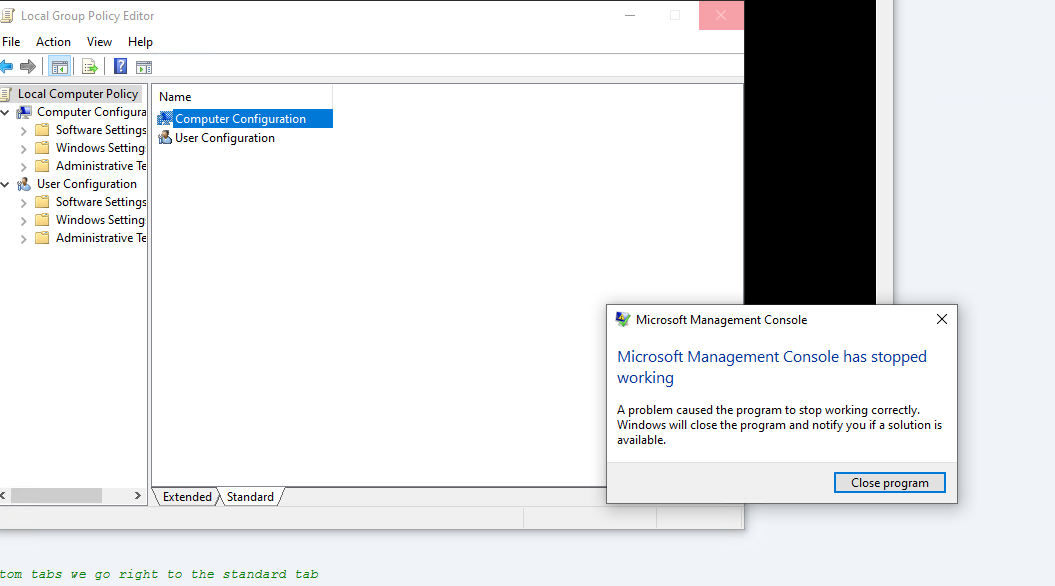Screen dimensions: 1055x586
Task: Select Administrative Templates folder icon under User Configuration
Action: [x=42, y=237]
